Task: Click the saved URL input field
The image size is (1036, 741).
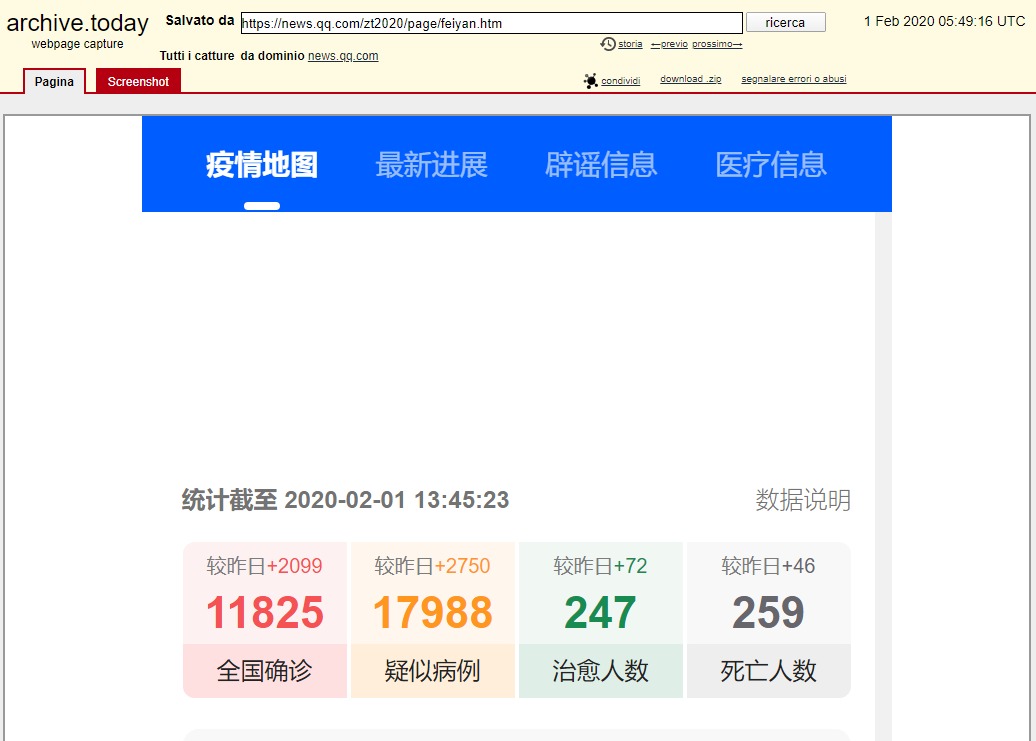Action: pos(492,23)
